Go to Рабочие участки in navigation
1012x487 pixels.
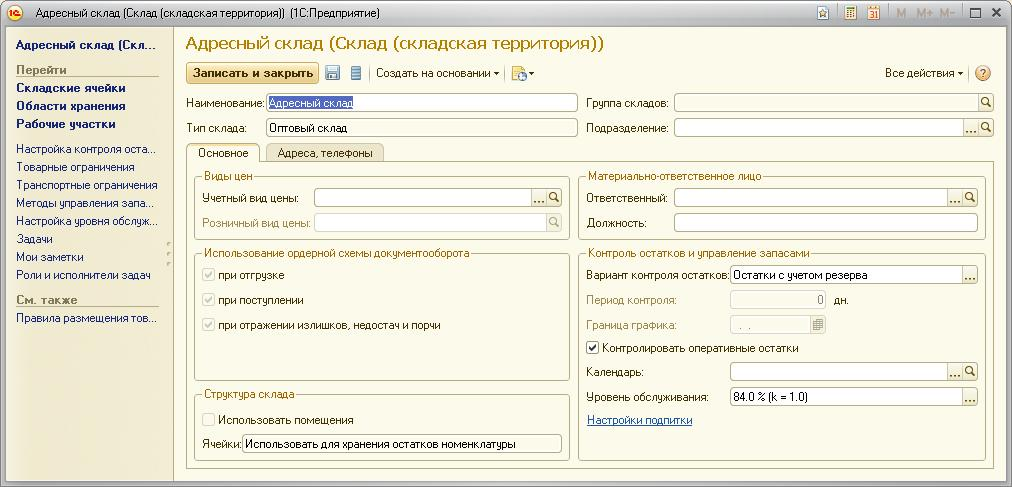66,124
